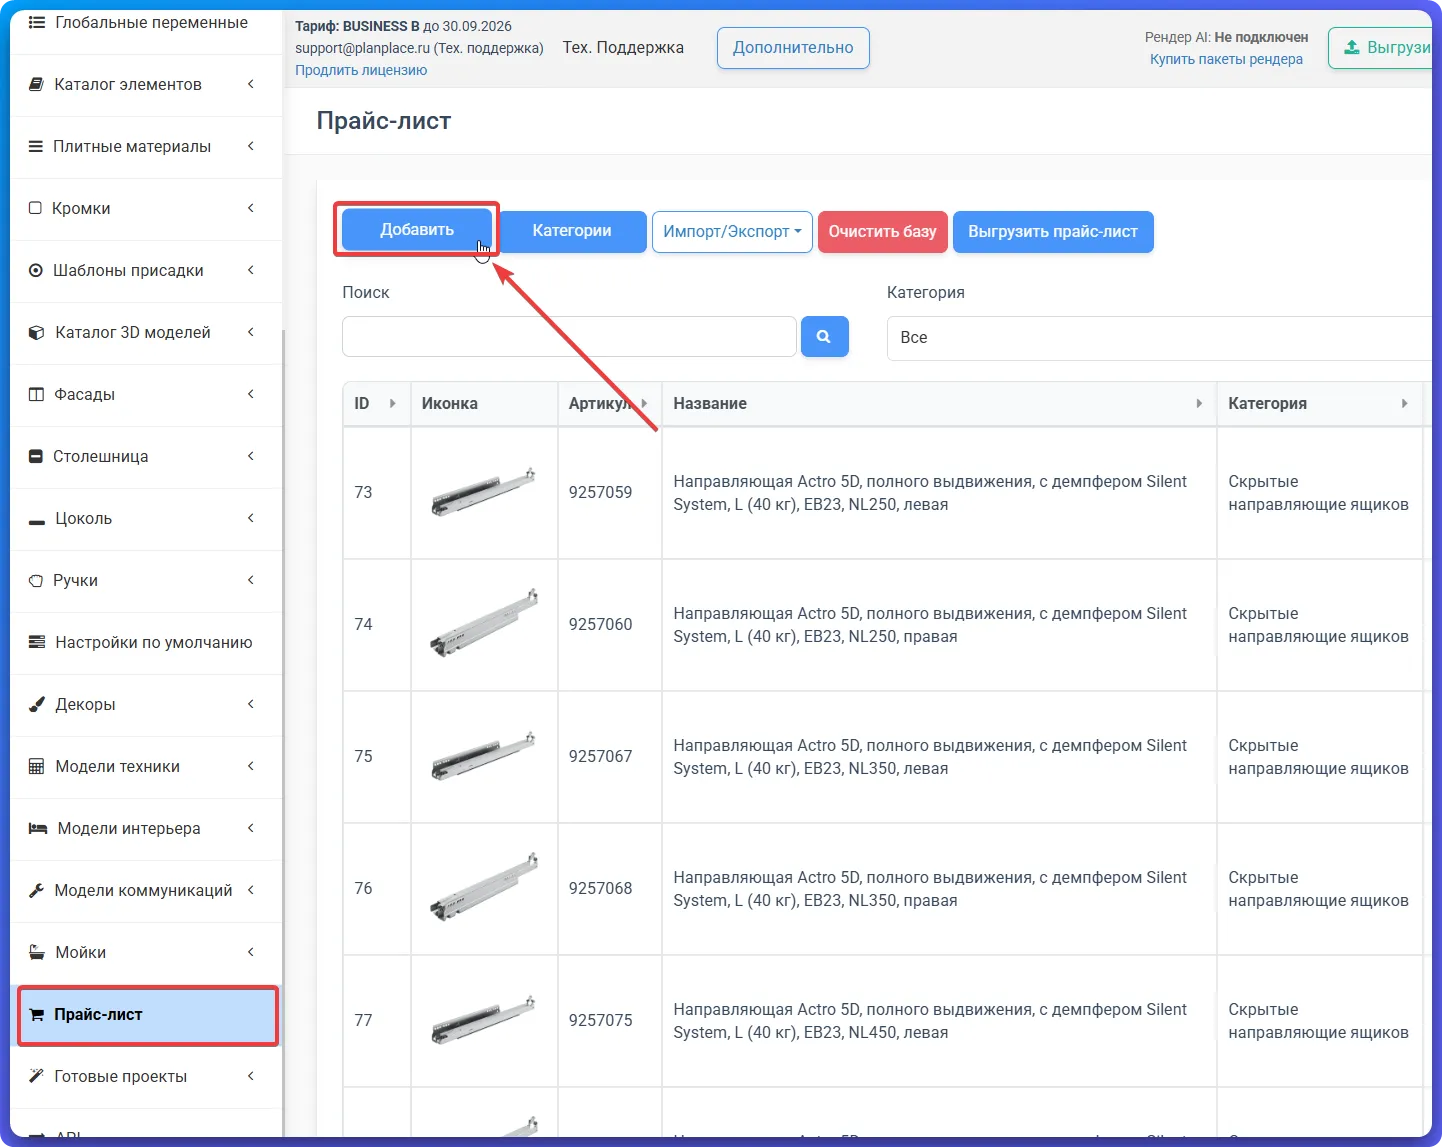This screenshot has height=1147, width=1442.
Task: Open Настройки по умолчанию menu item
Action: 146,642
